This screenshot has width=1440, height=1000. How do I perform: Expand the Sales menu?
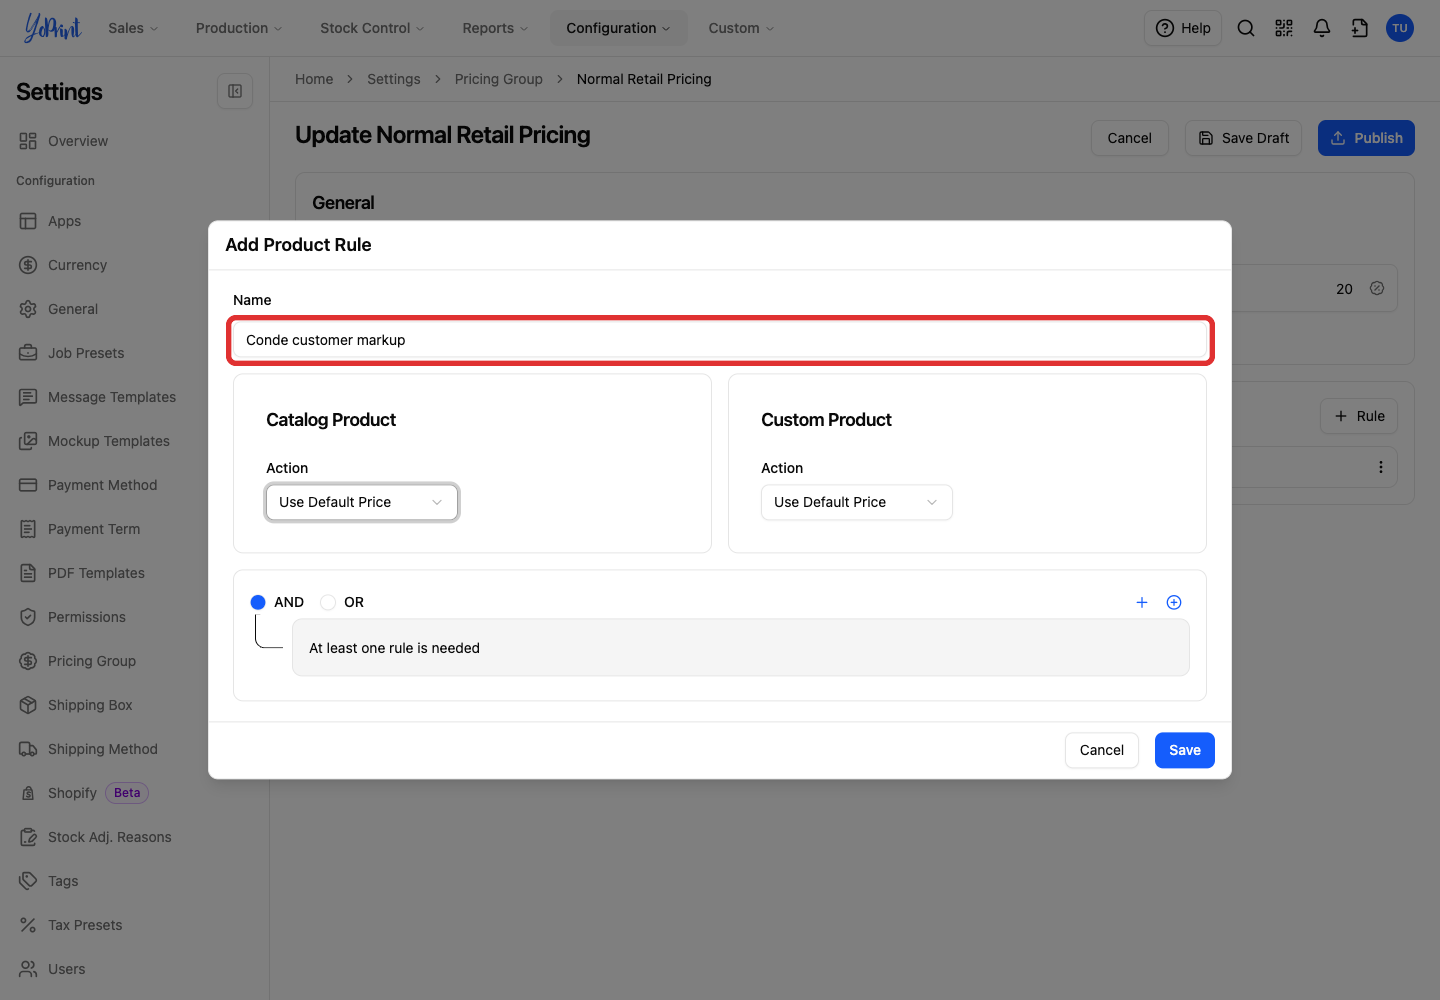click(133, 28)
